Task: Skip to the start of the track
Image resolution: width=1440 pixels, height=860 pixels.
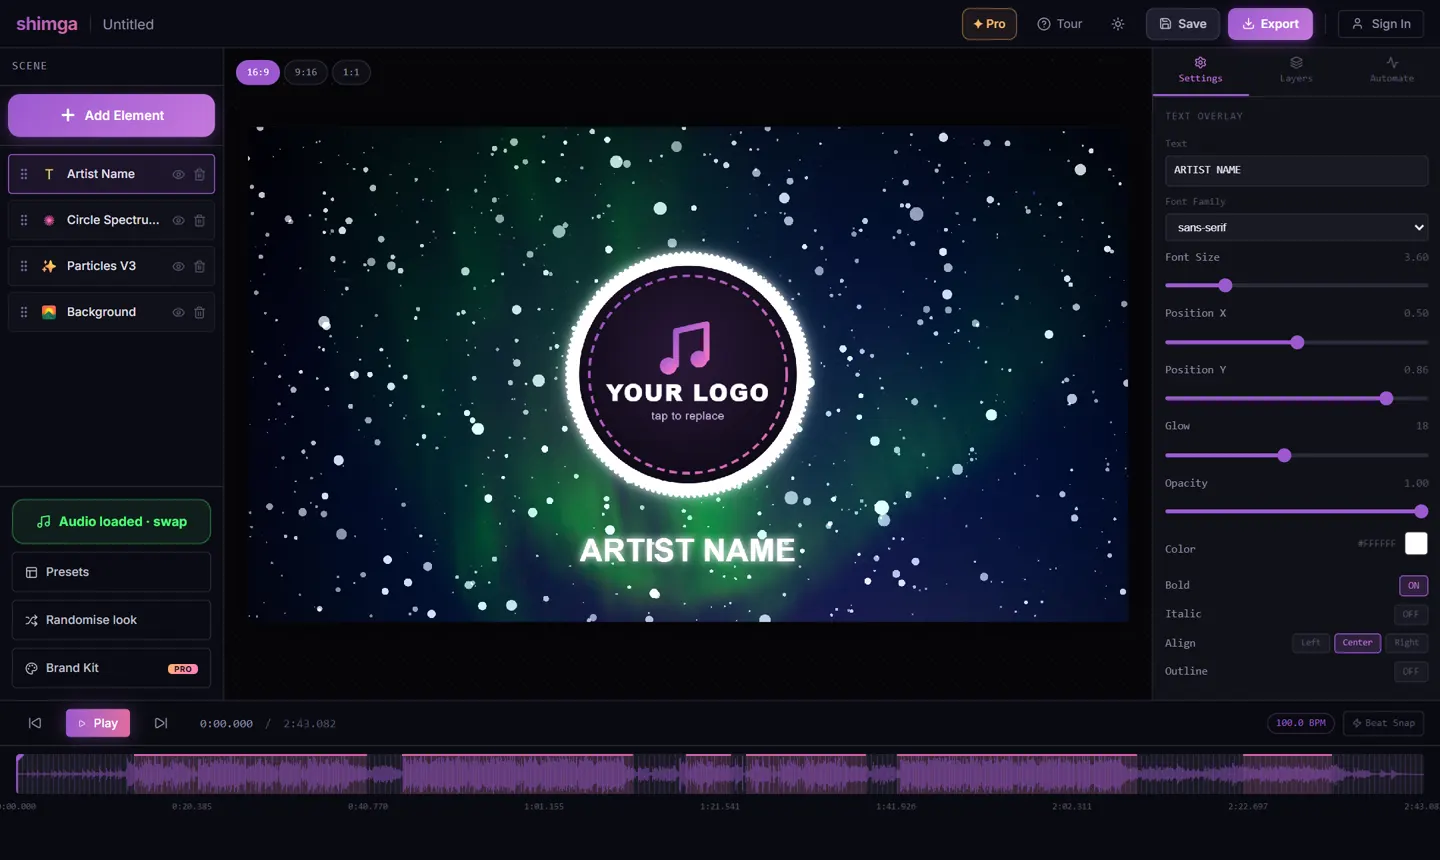Action: tap(35, 723)
